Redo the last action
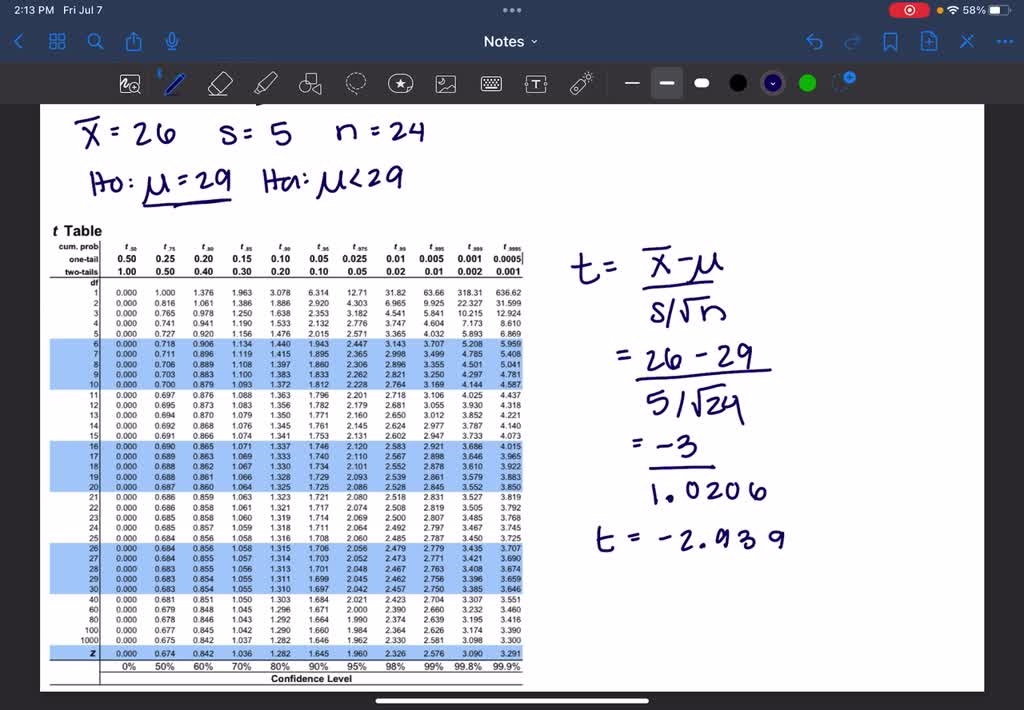 tap(851, 41)
